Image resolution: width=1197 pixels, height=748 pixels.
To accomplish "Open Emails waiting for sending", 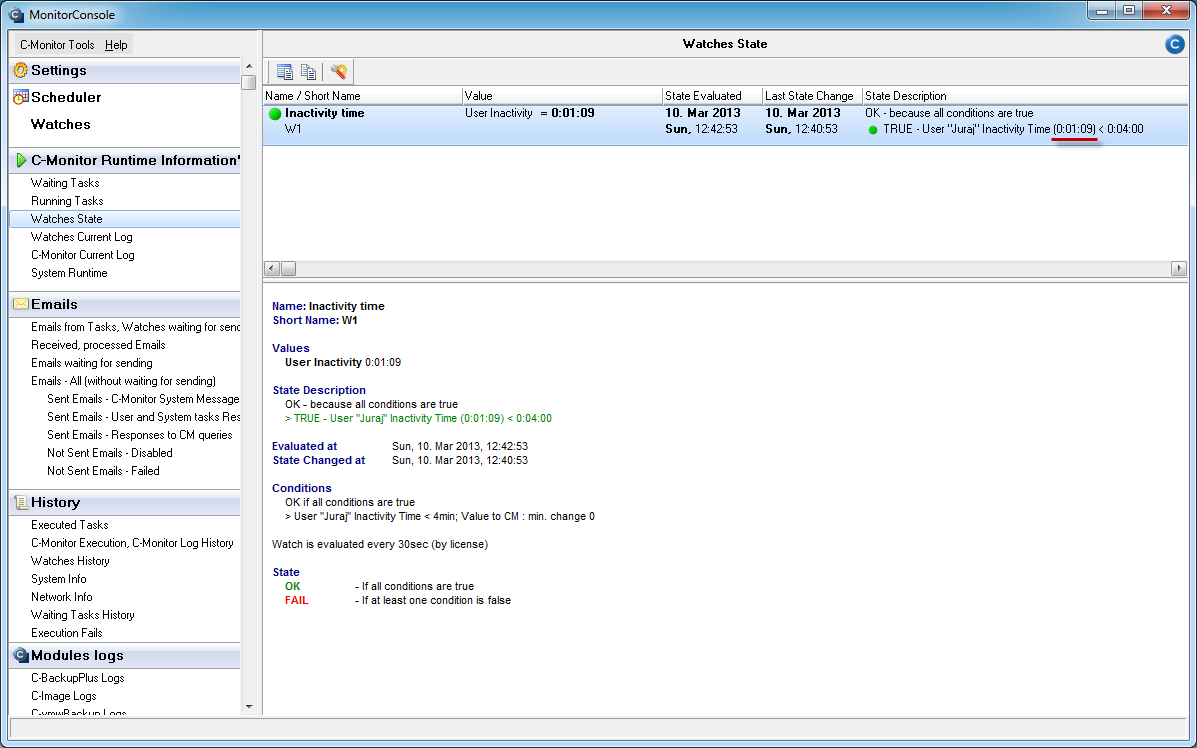I will coord(92,363).
